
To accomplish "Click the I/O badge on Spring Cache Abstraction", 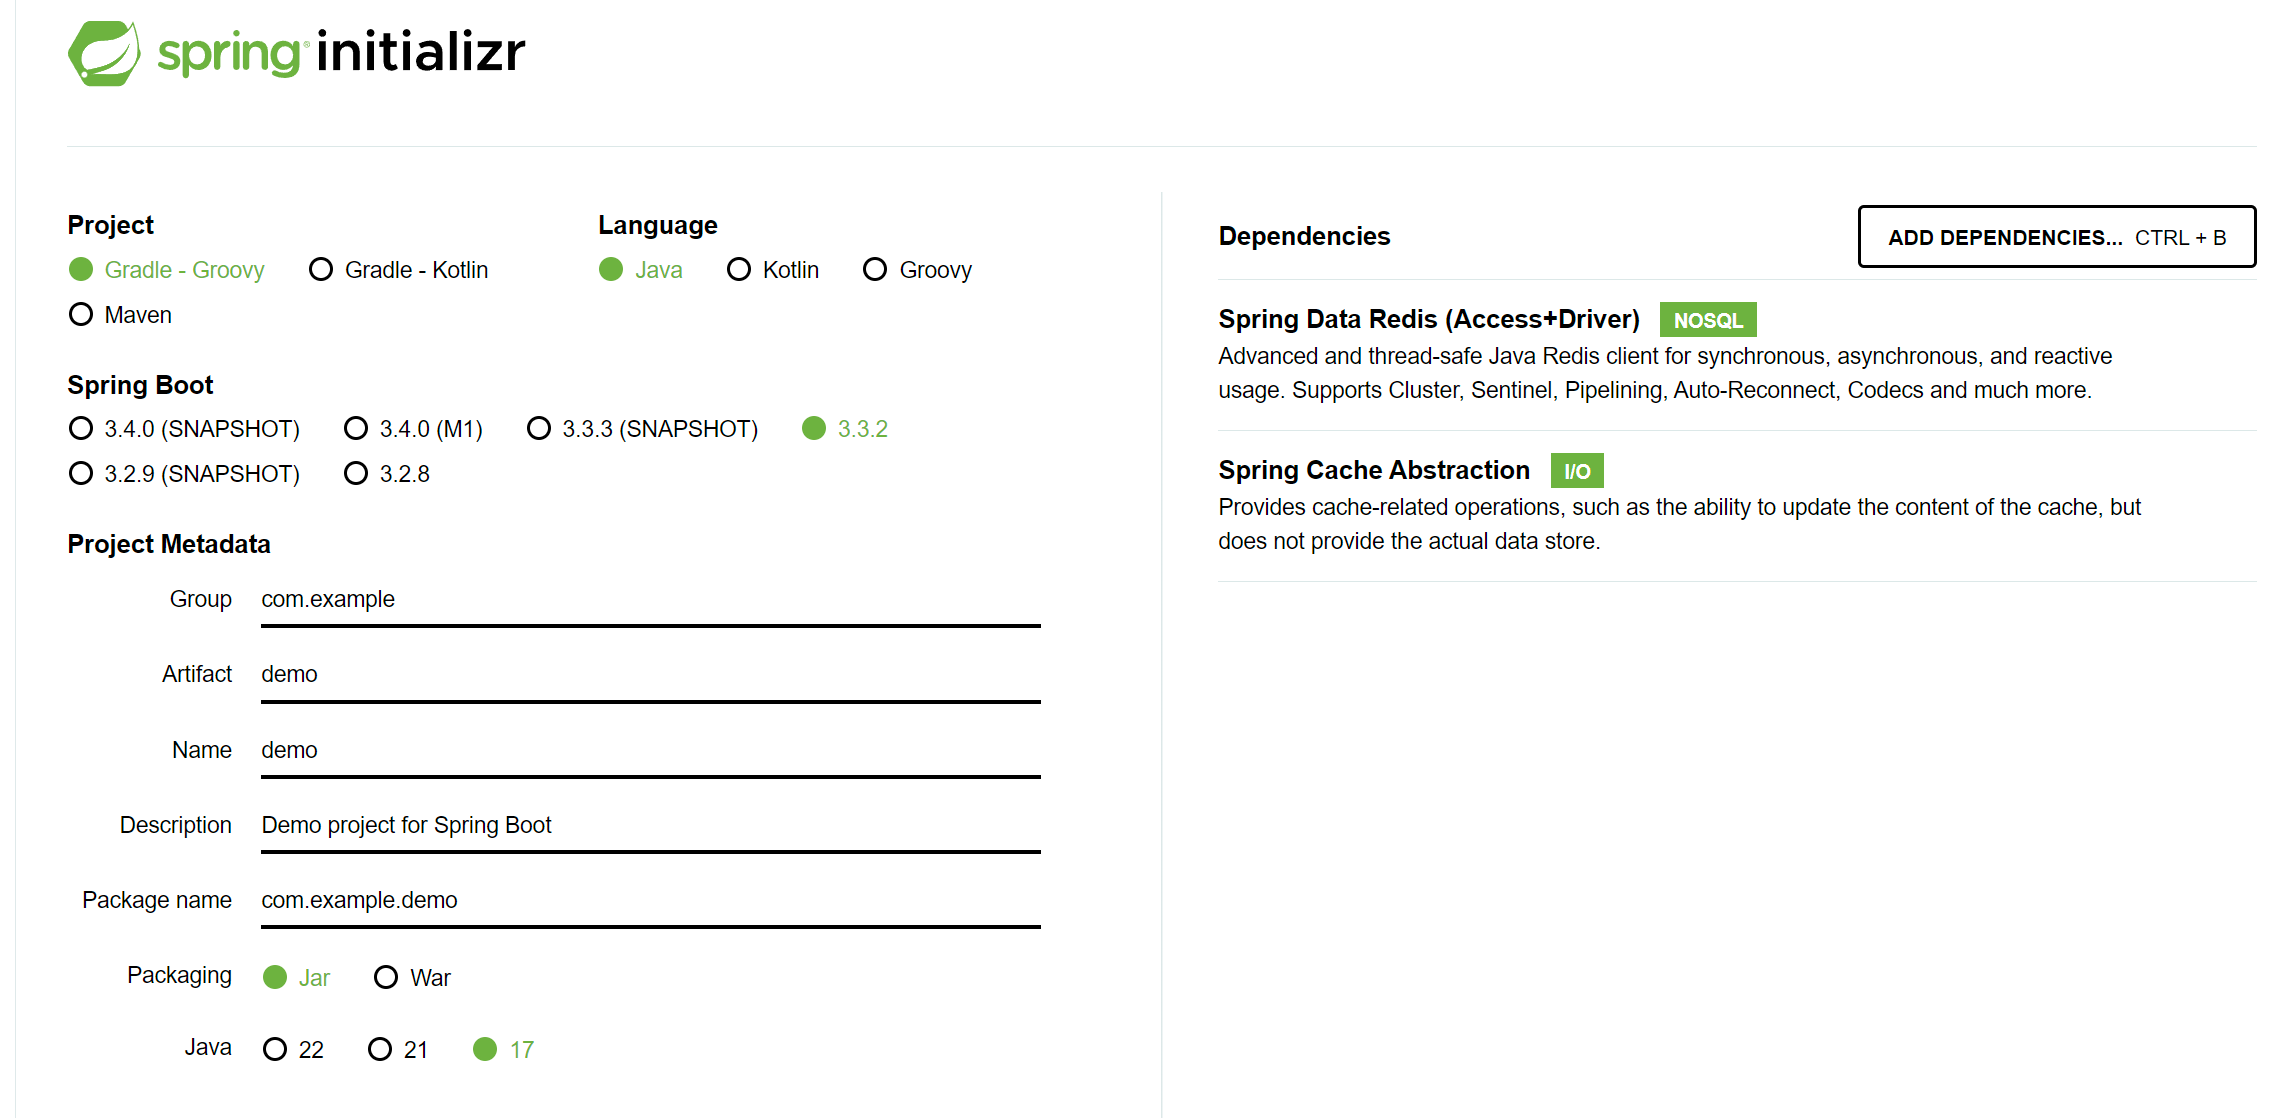I will (x=1576, y=470).
